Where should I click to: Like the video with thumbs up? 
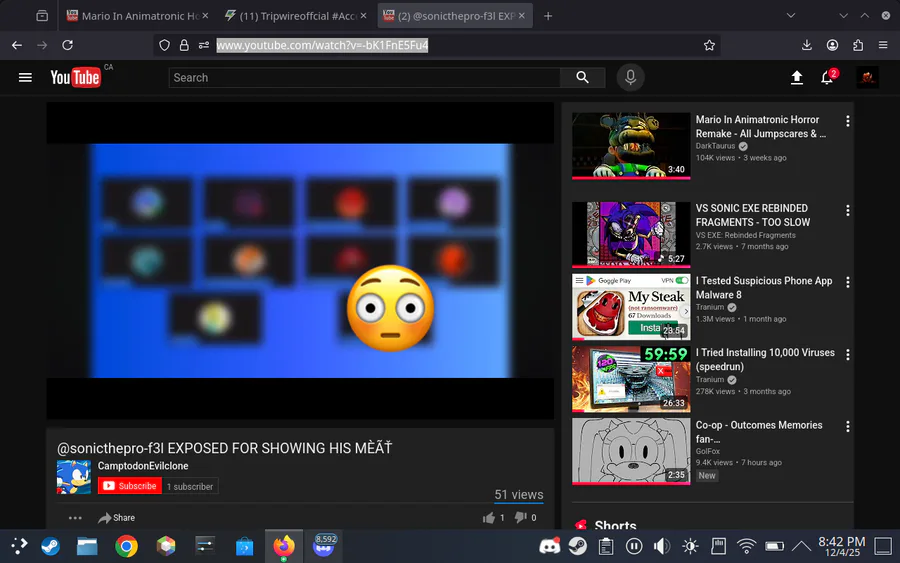tap(489, 518)
